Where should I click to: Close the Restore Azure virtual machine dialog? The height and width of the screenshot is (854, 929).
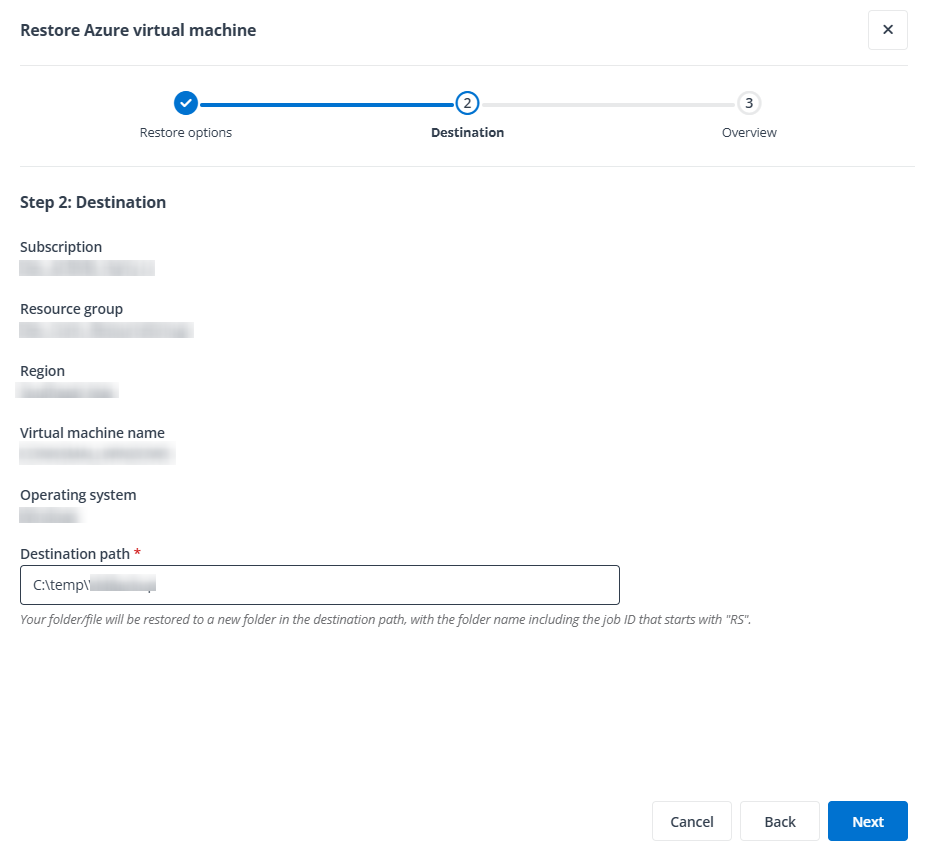click(887, 30)
